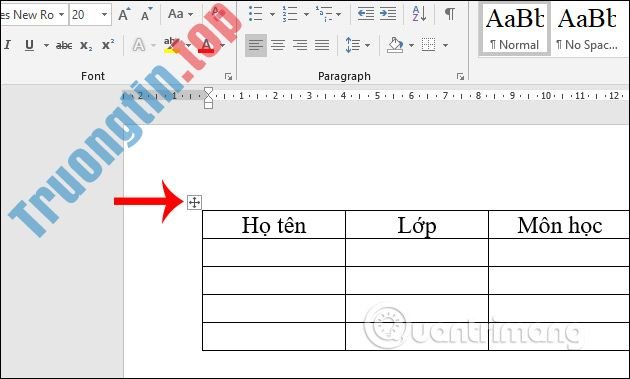Open Paragraph dialog launcher
Image resolution: width=630 pixels, height=379 pixels.
460,76
